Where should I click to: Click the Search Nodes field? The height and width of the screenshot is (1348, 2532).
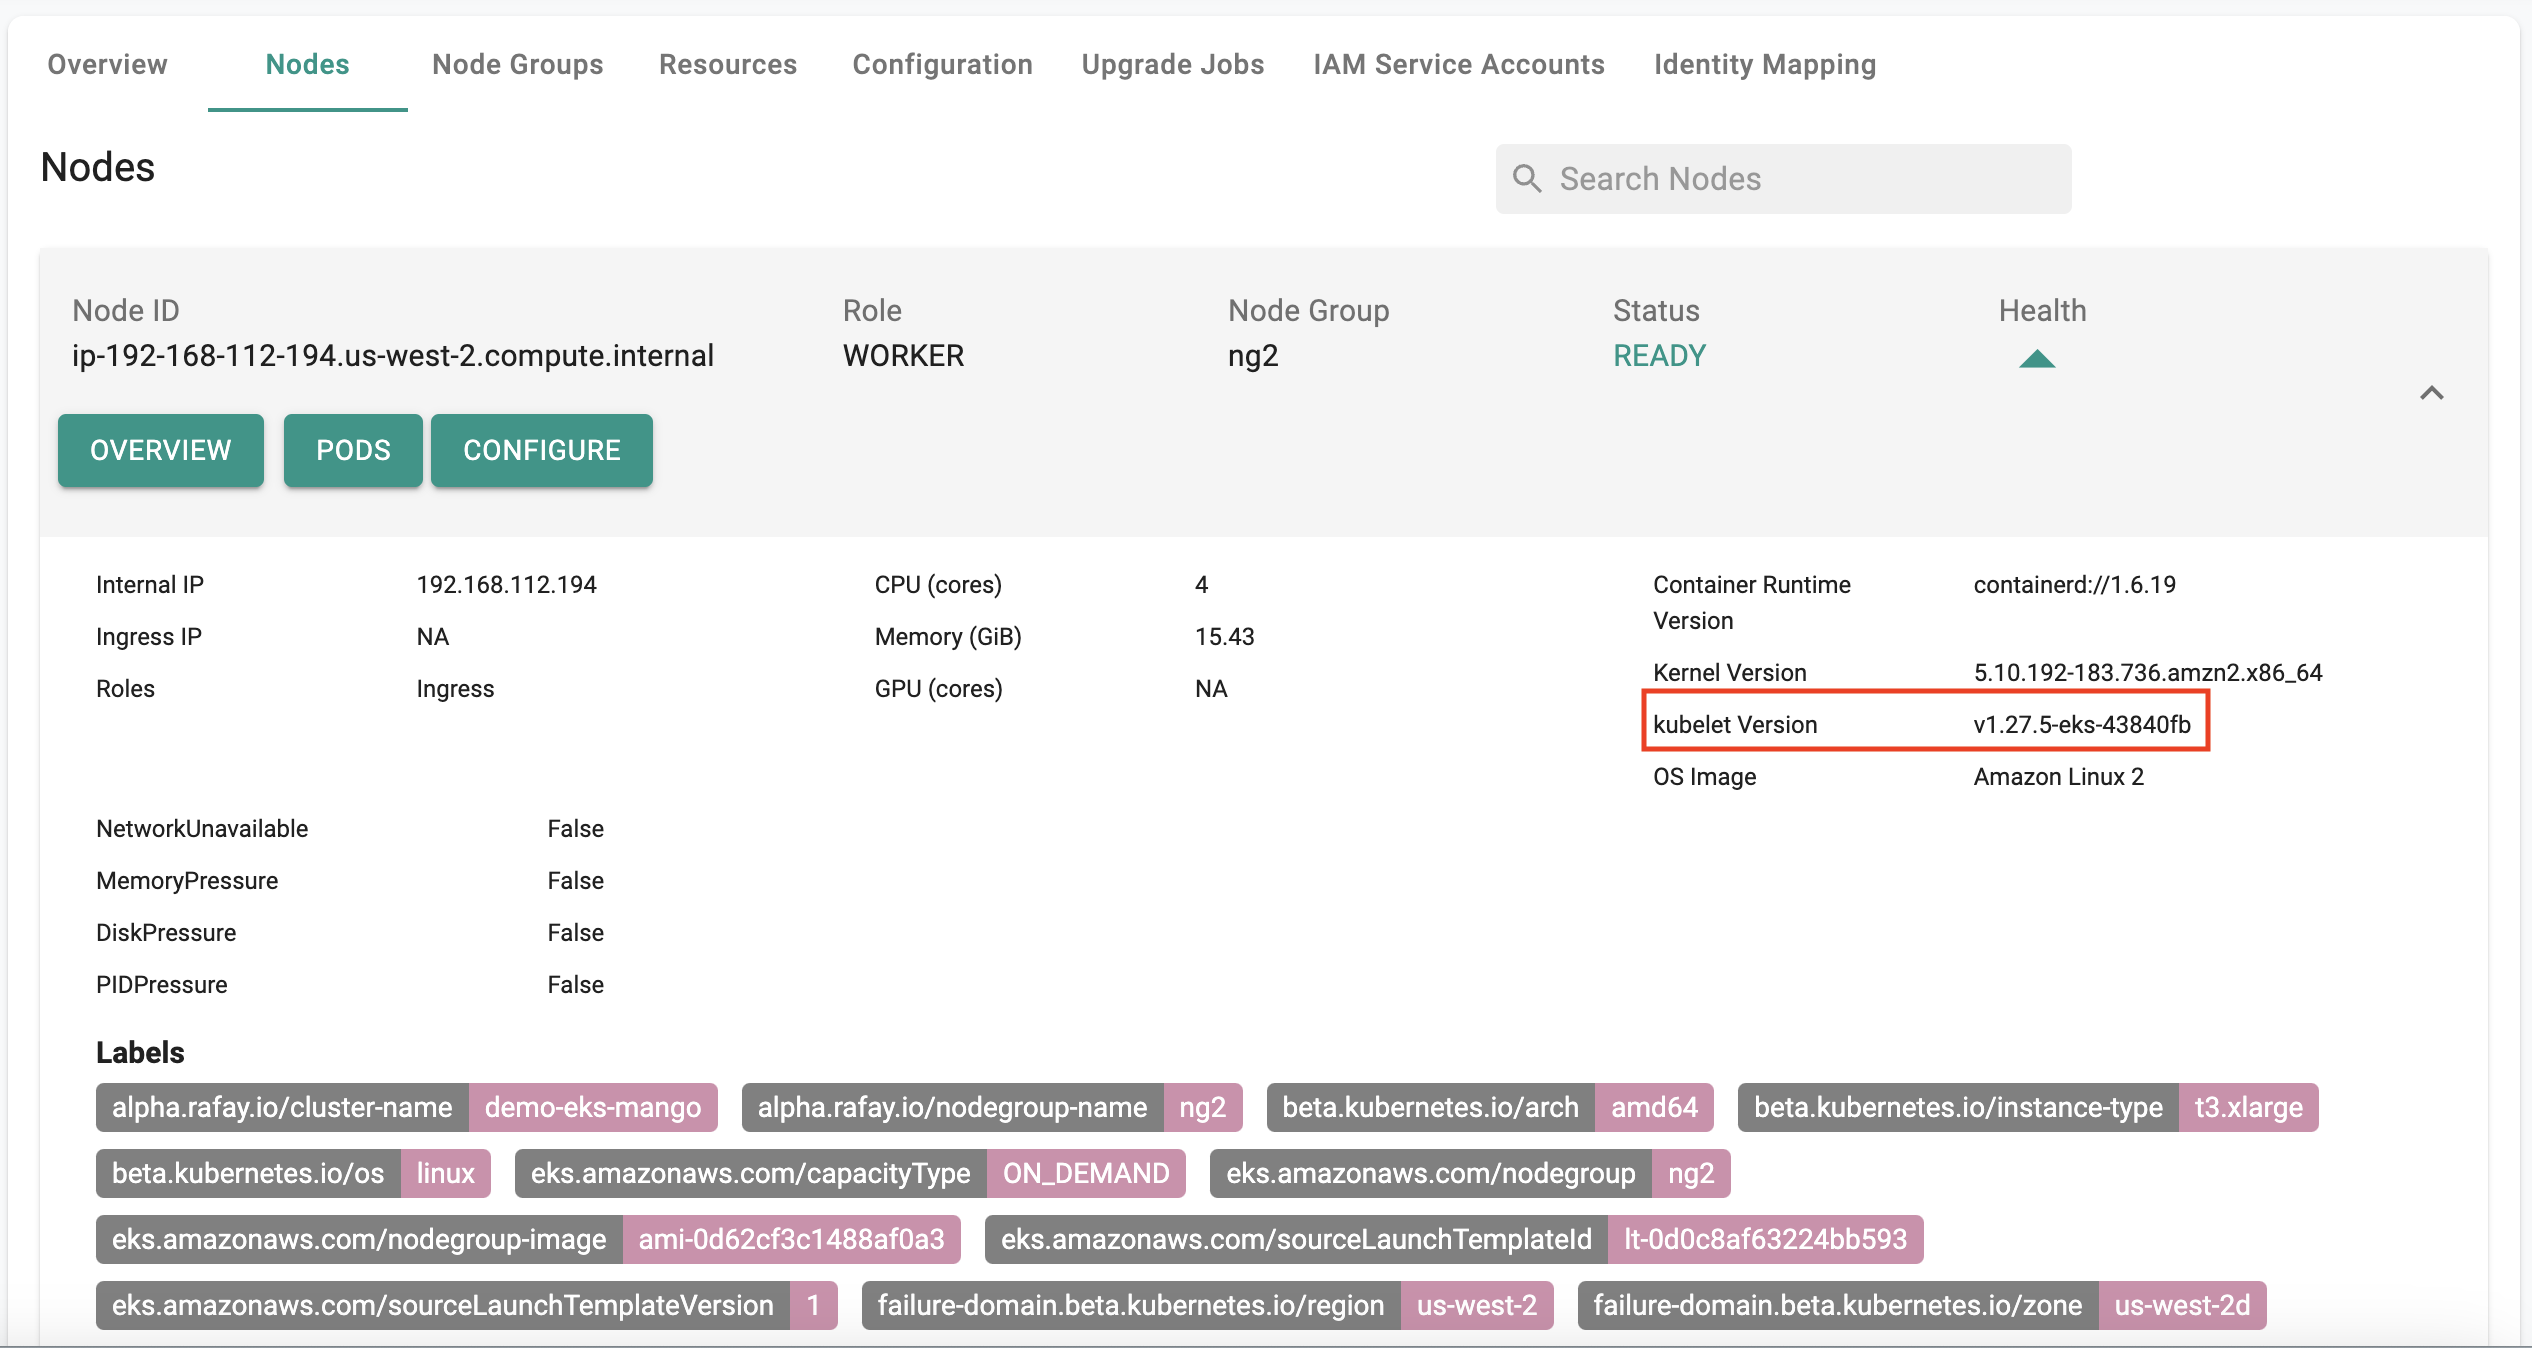(1783, 179)
